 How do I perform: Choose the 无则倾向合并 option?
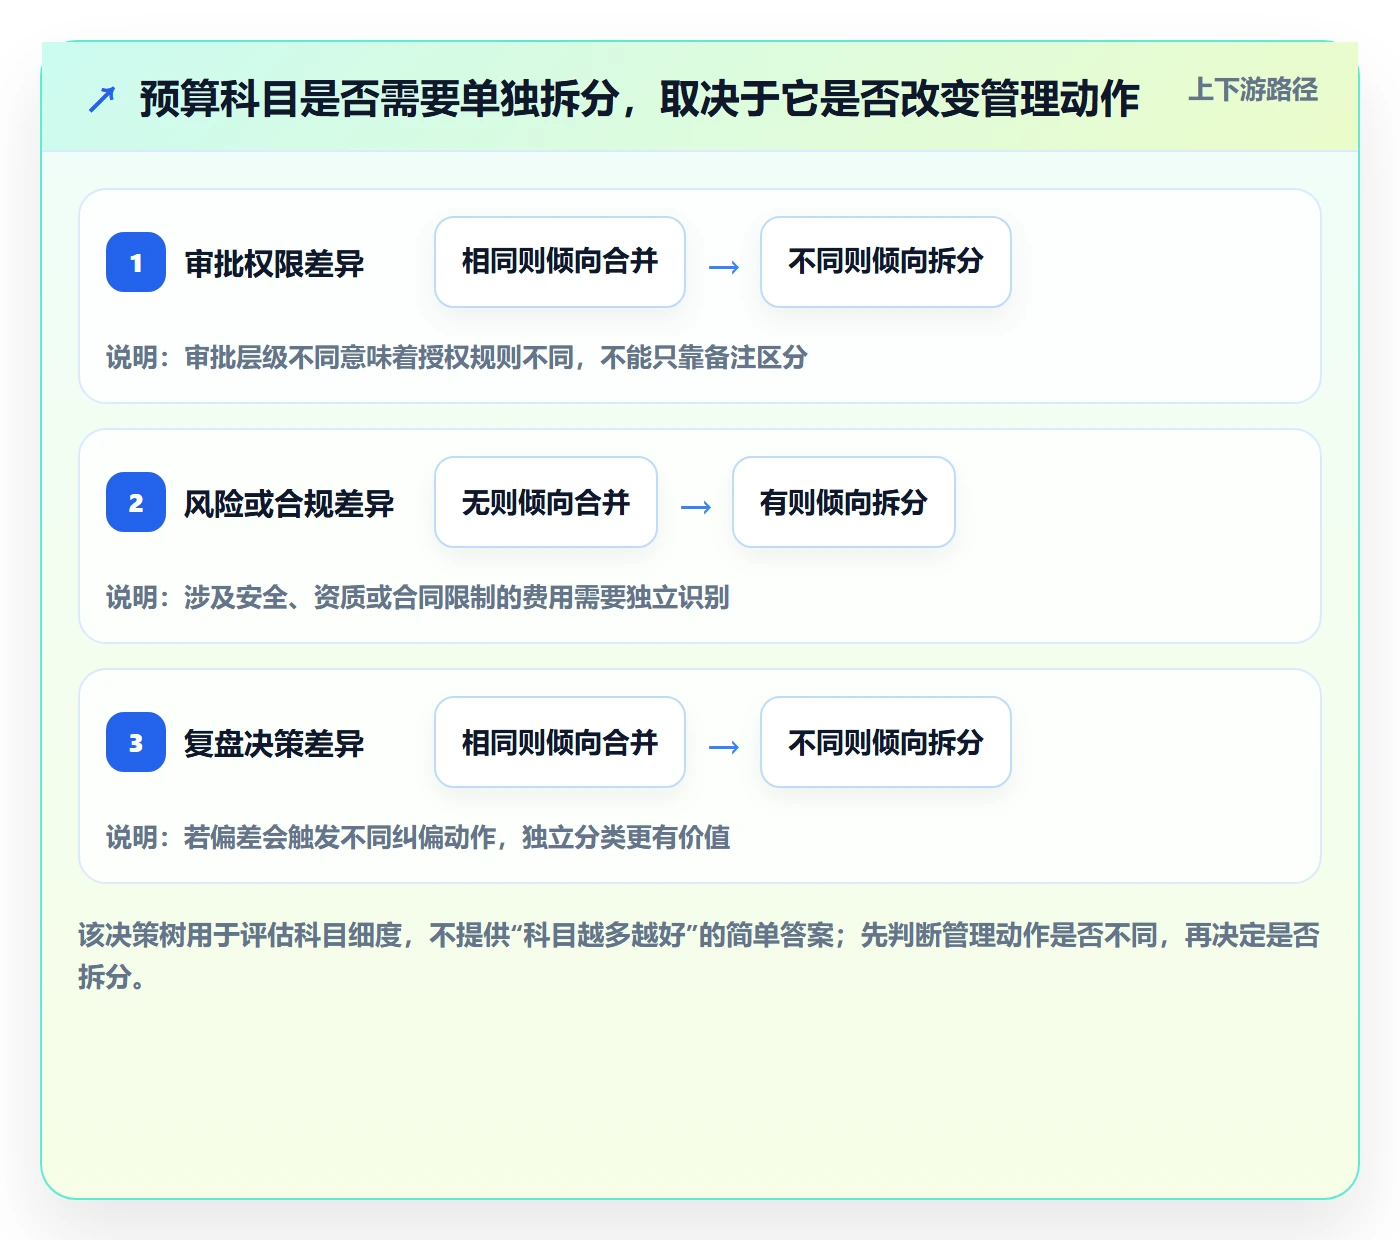[546, 502]
